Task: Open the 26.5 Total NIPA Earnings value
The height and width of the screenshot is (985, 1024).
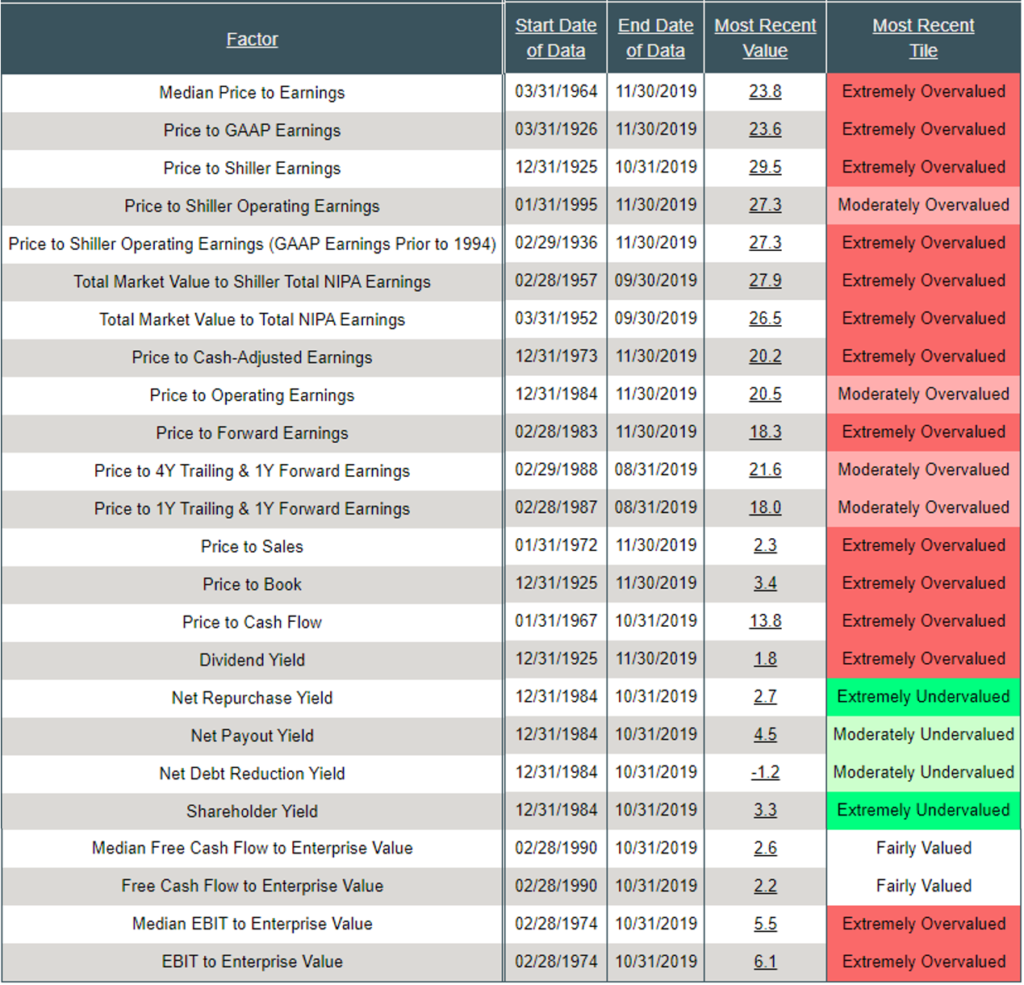Action: [765, 319]
